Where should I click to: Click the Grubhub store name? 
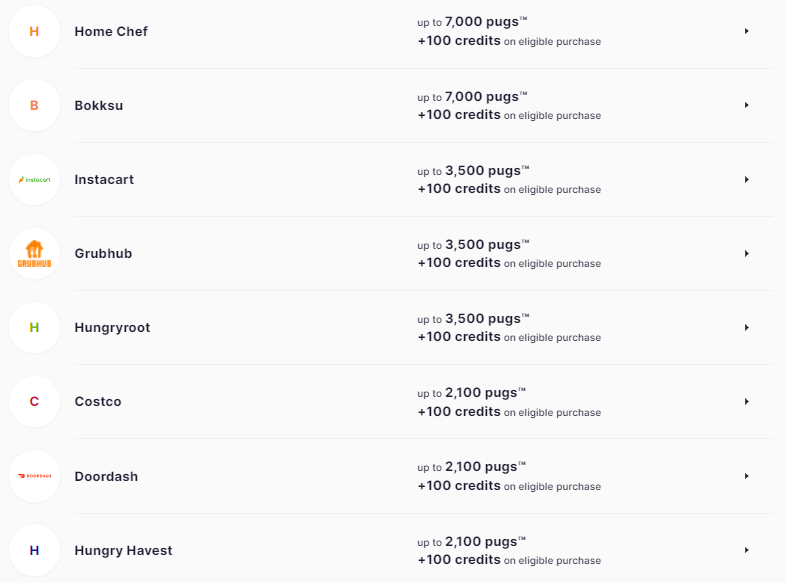[x=103, y=254]
